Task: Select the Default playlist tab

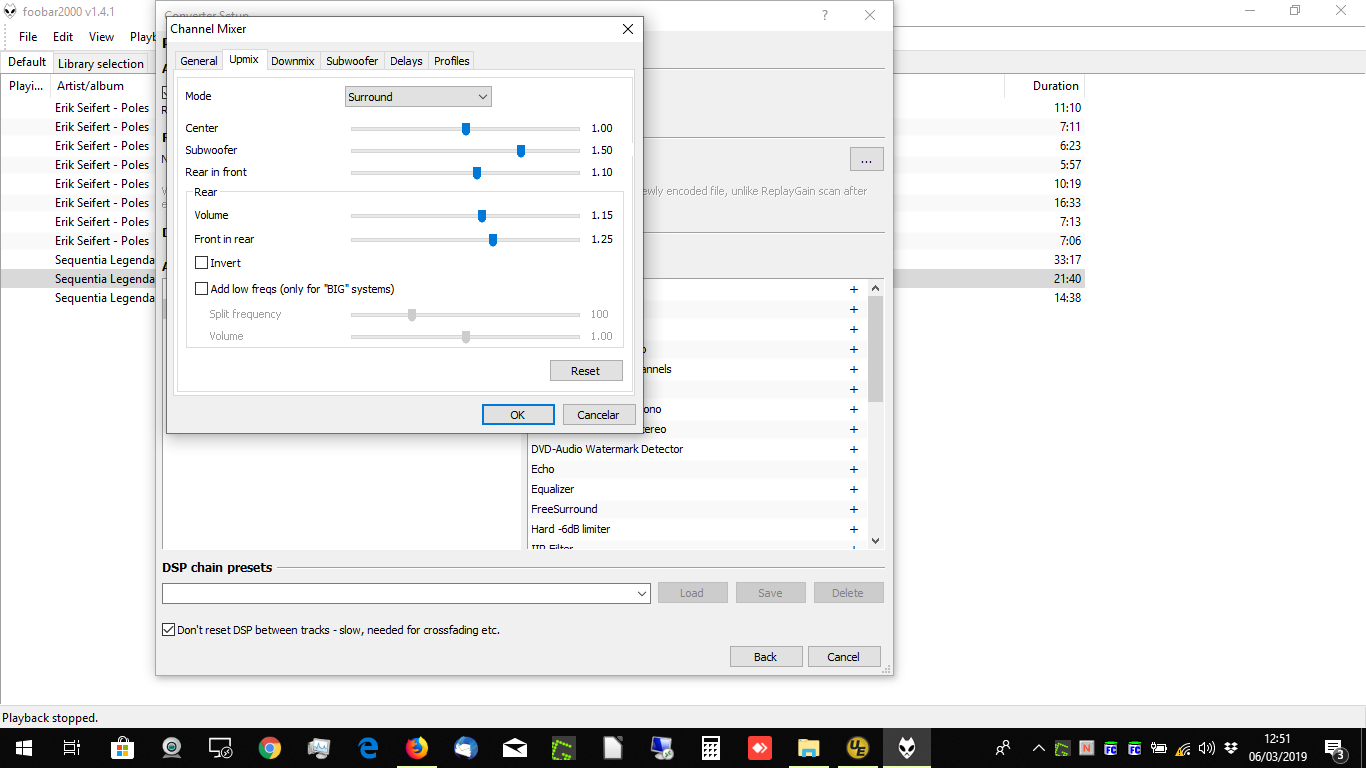Action: point(27,62)
